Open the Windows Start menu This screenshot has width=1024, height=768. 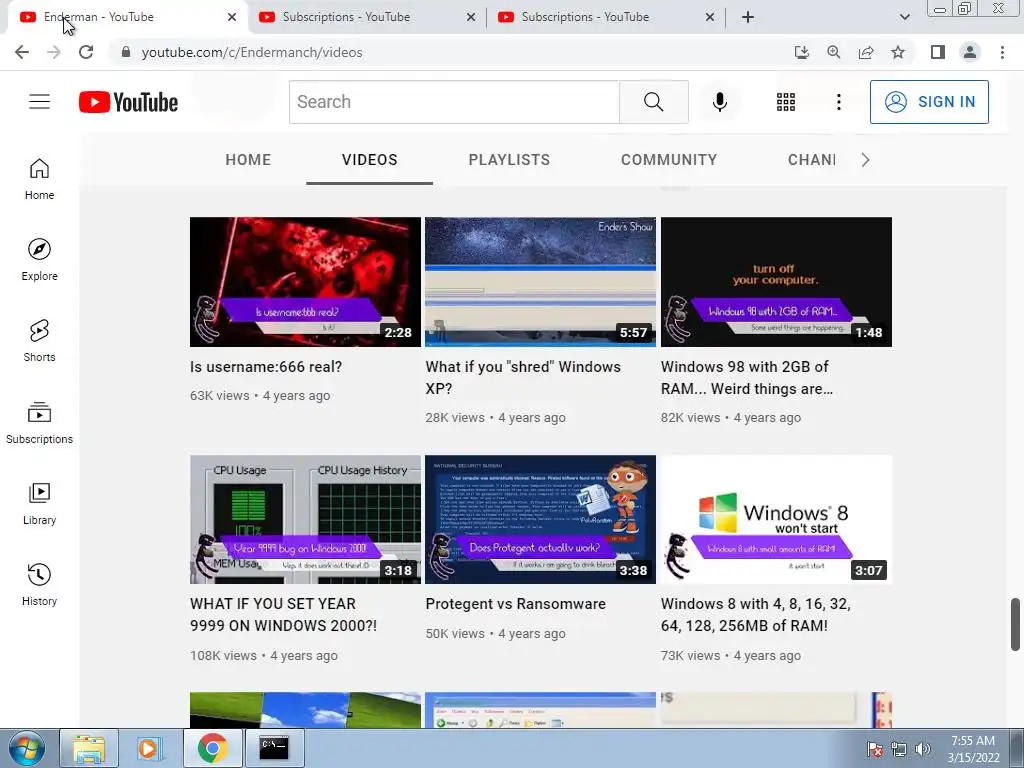[x=26, y=748]
